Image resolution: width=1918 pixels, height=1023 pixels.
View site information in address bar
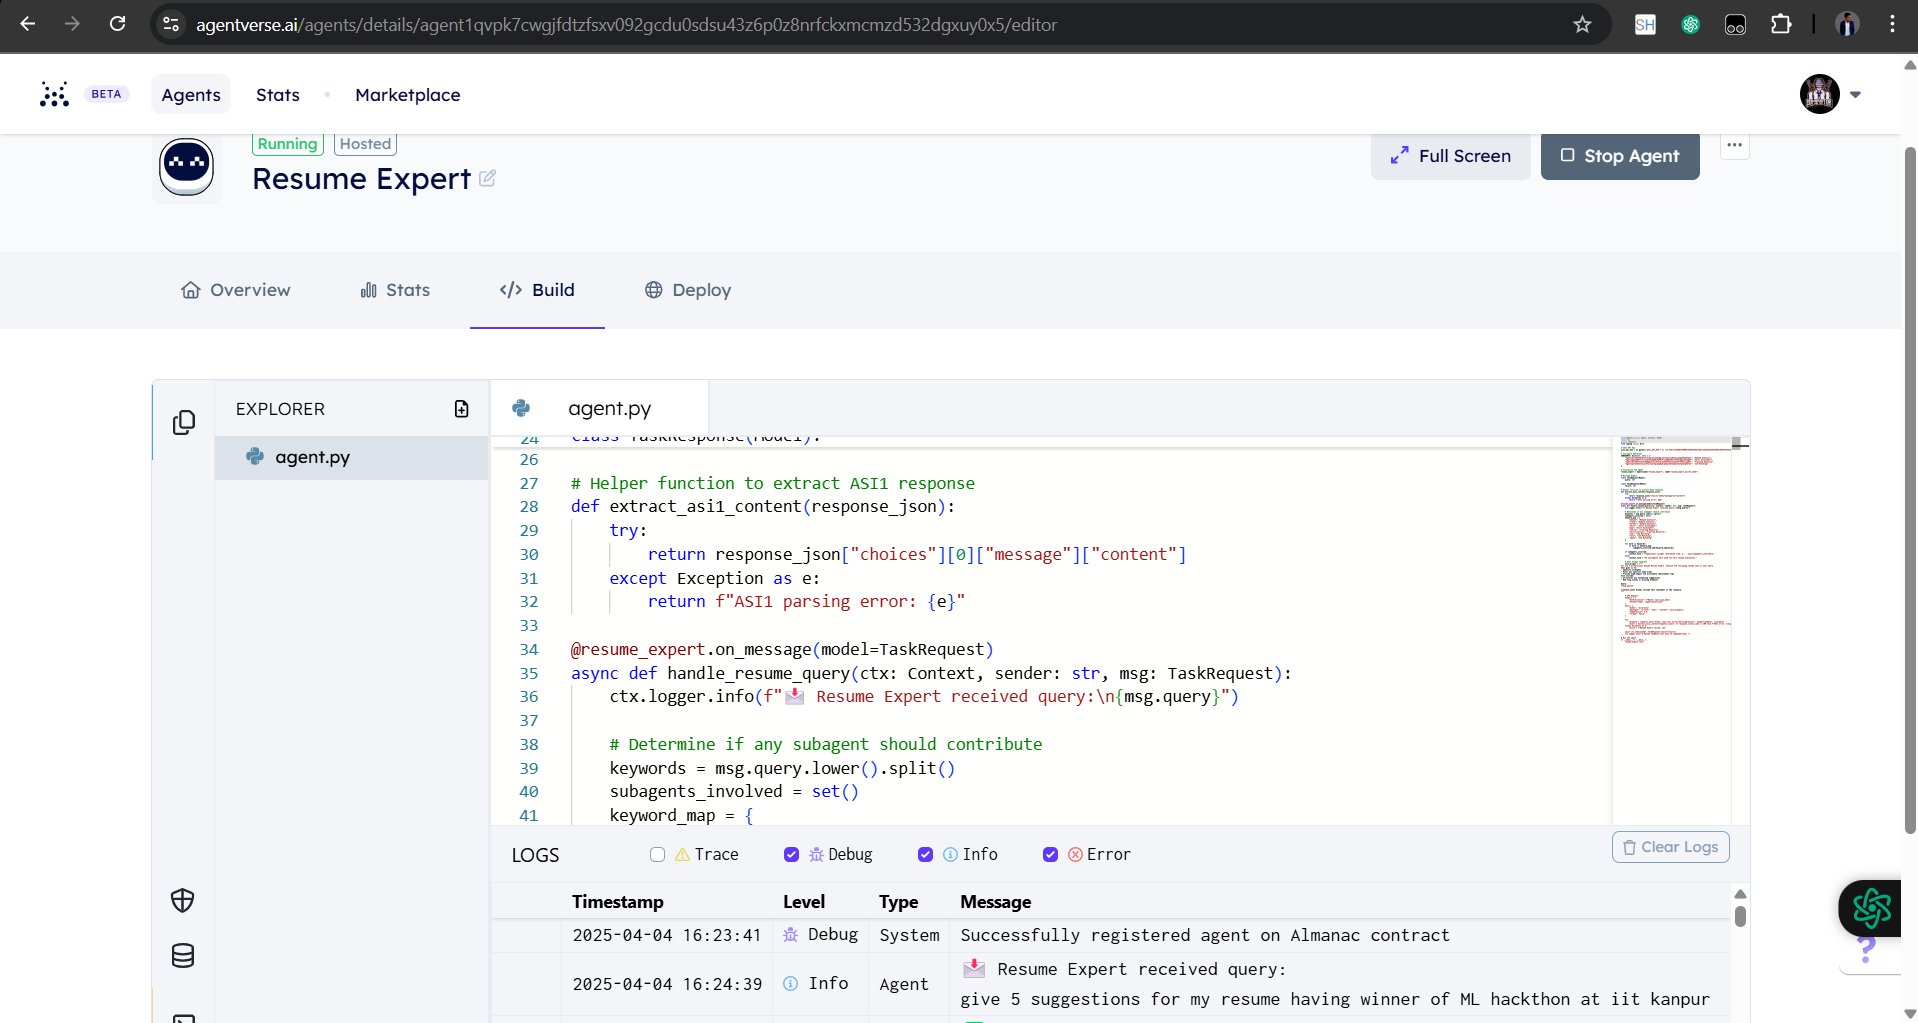[171, 24]
